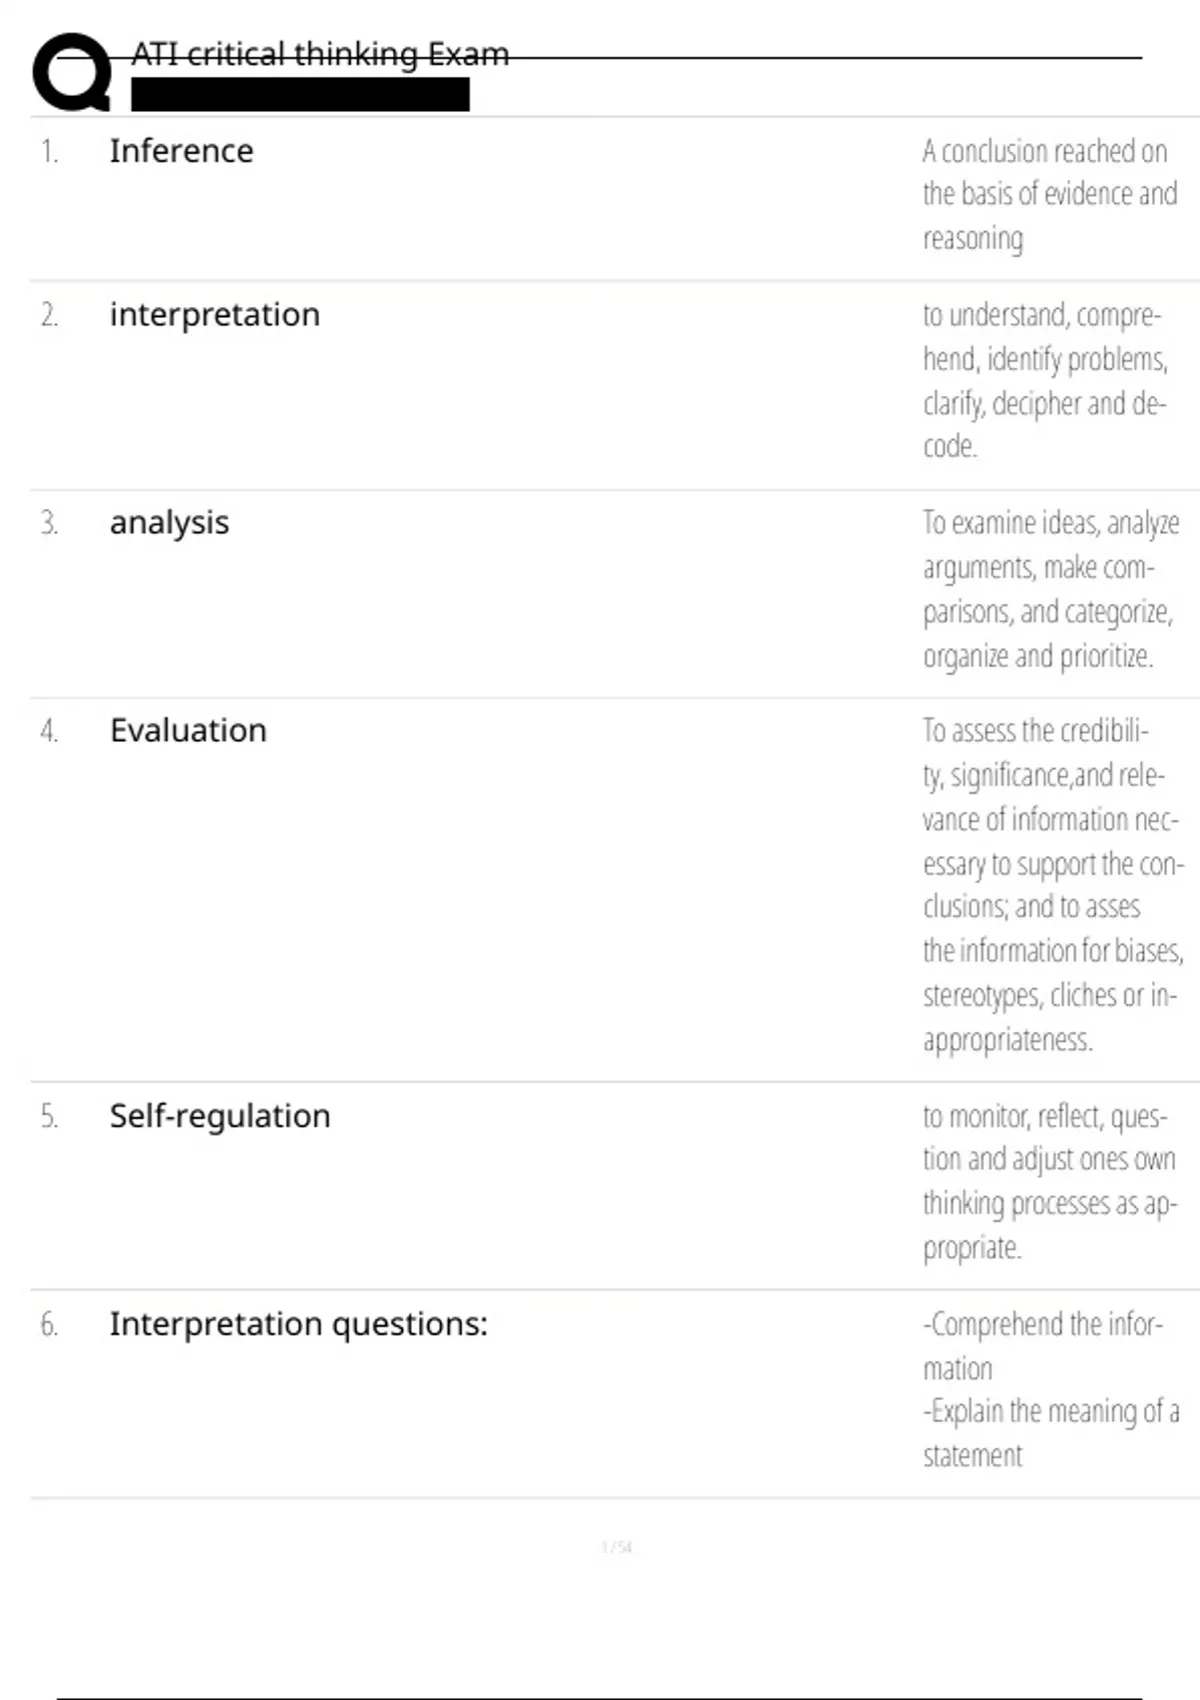
Task: Click the "Self-regulation" term
Action: pyautogui.click(x=219, y=1116)
